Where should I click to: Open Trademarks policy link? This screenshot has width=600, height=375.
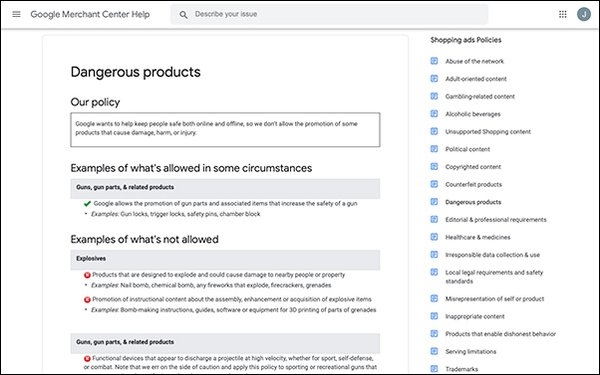461,369
